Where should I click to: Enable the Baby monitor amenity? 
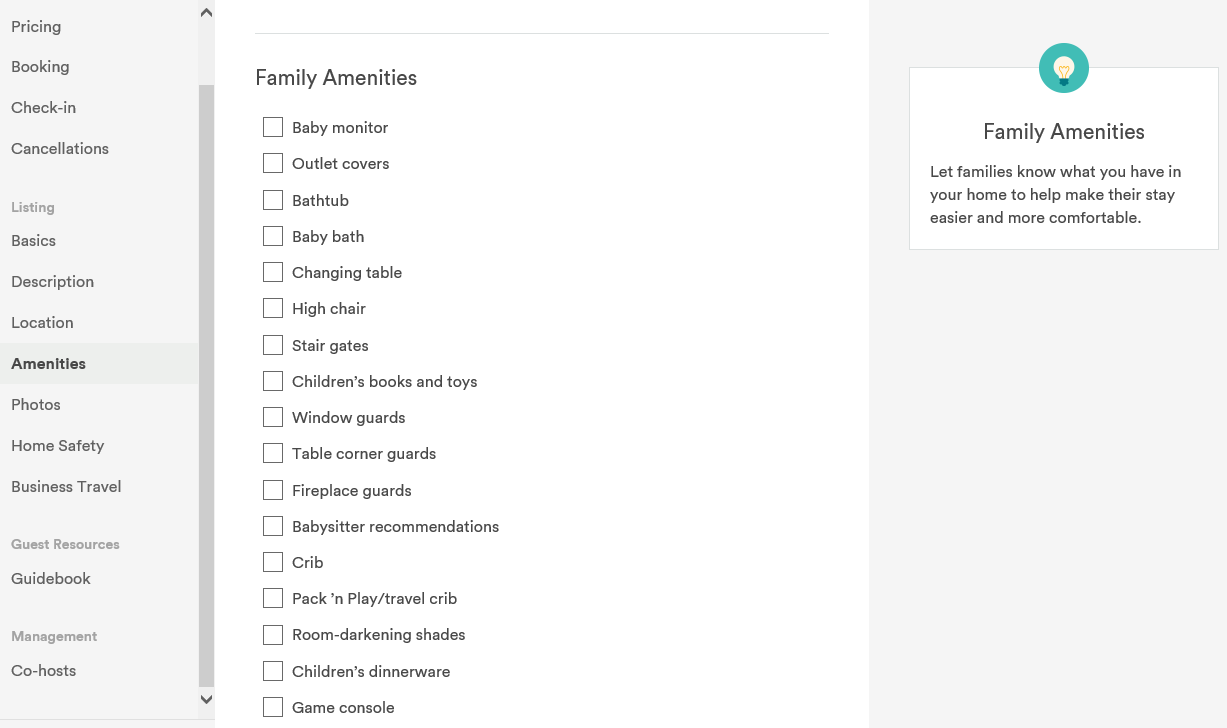point(273,127)
